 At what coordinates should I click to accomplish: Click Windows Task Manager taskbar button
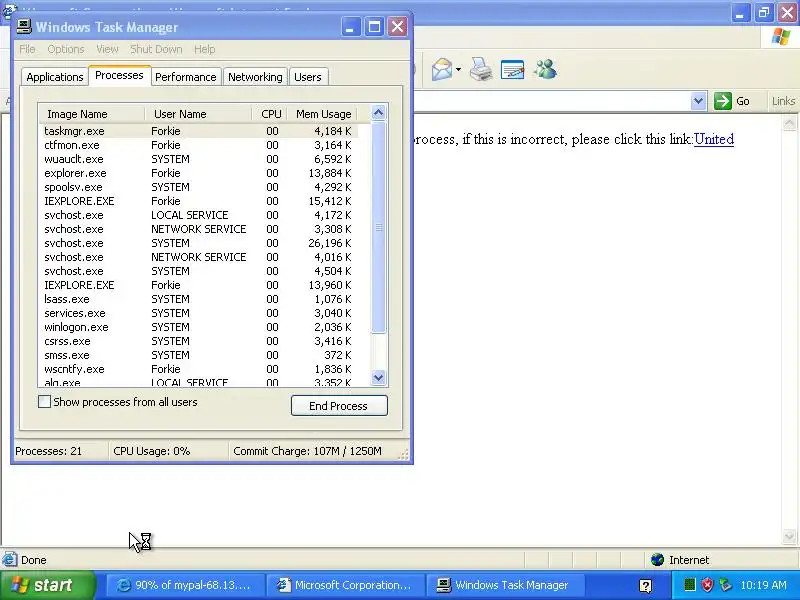504,585
